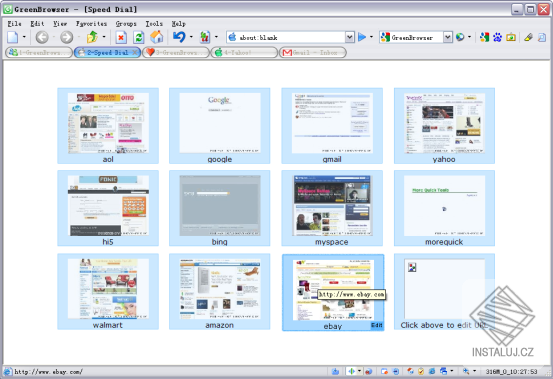This screenshot has height=379, width=553.
Task: Open the File menu
Action: click(14, 24)
